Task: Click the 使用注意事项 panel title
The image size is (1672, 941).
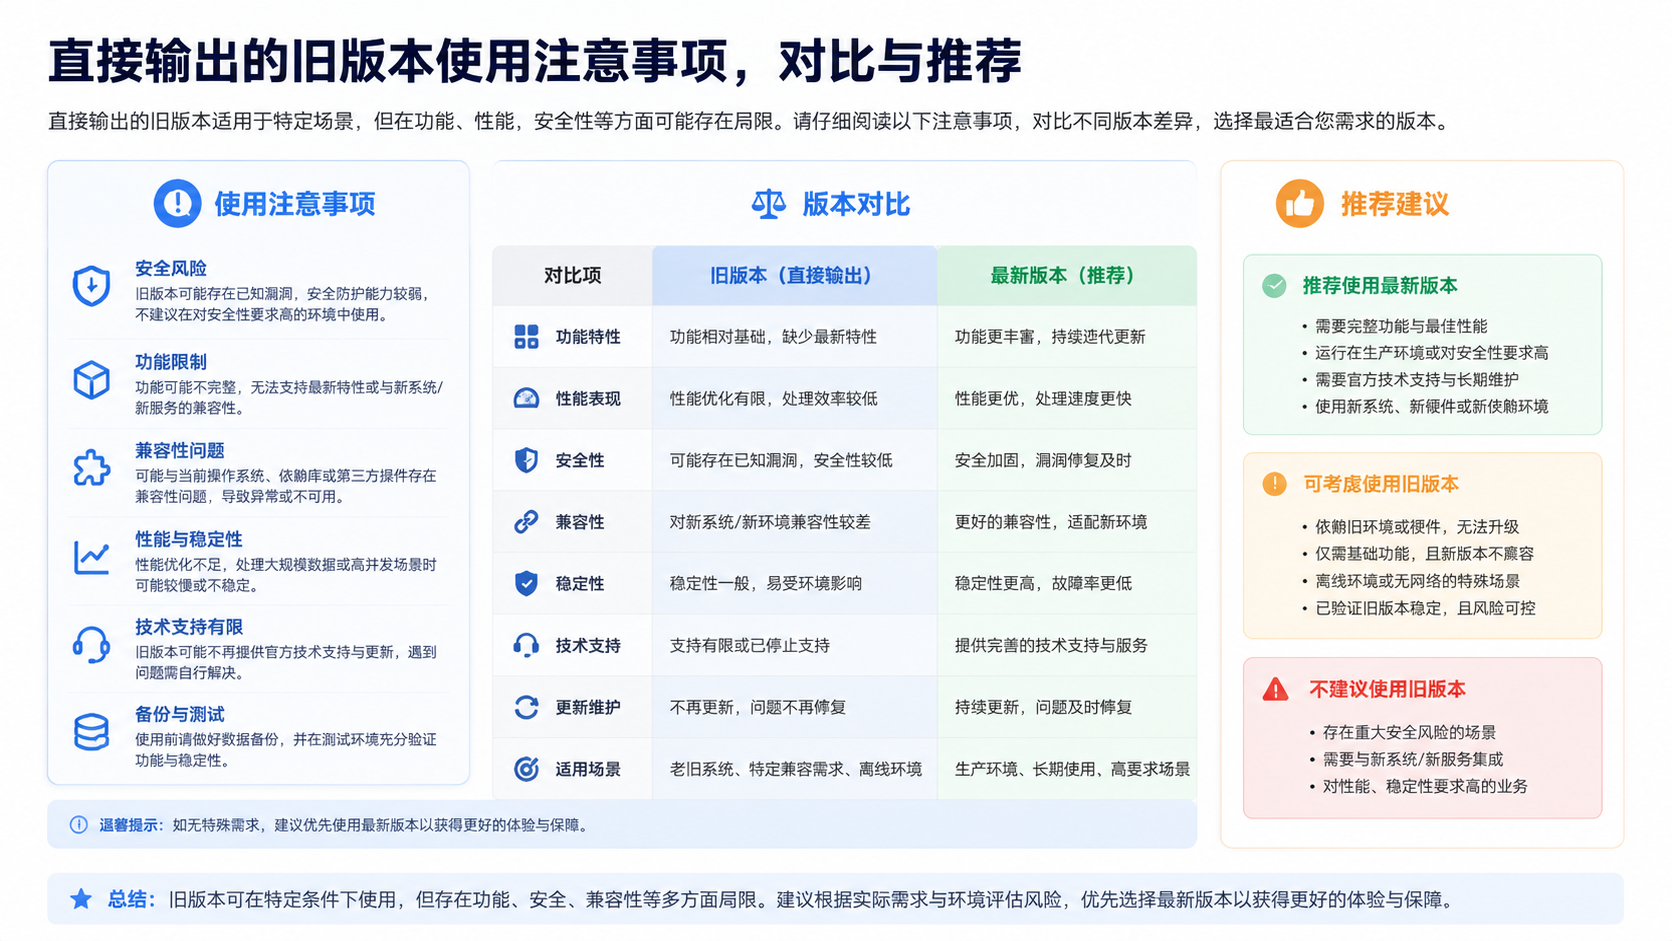Action: coord(295,204)
